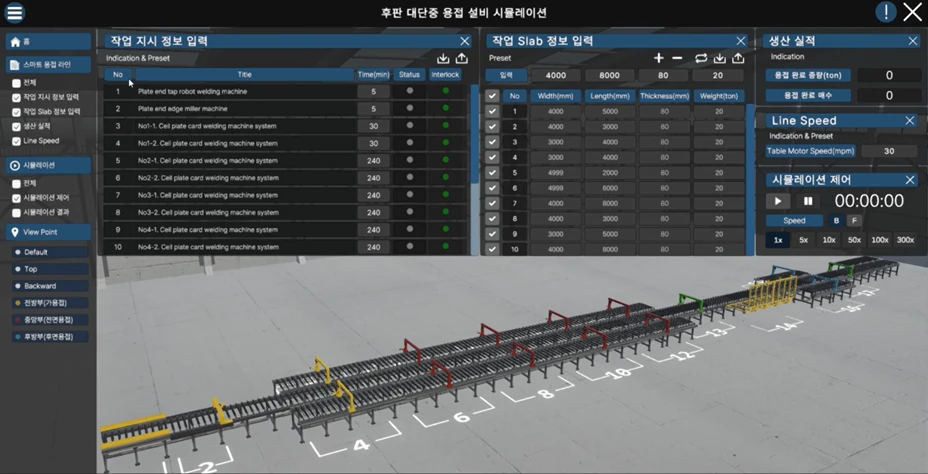Screen dimensions: 928x474
Task: Toggle 전체 checkbox under 스마트 용접 라인
Action: pyautogui.click(x=17, y=83)
